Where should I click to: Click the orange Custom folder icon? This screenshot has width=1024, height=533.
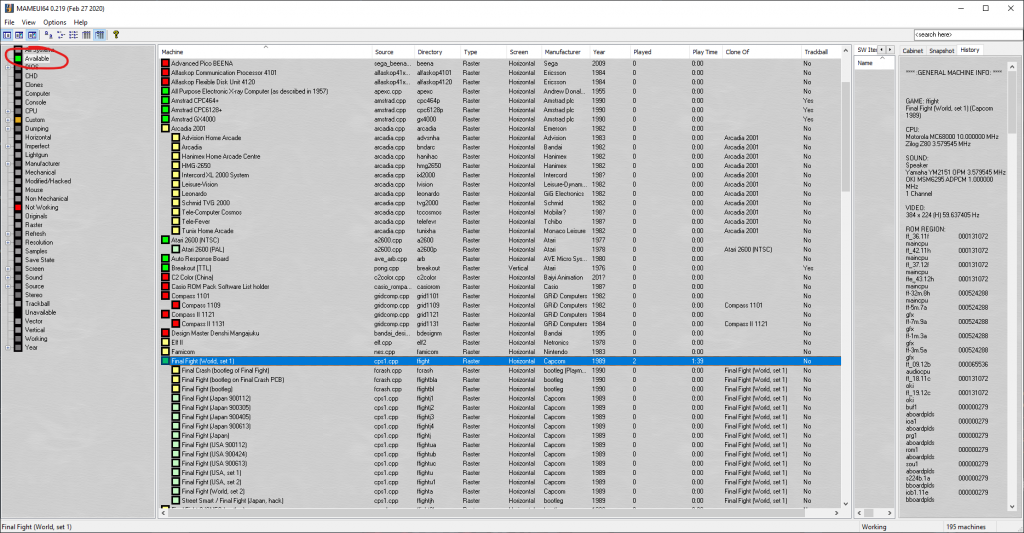(x=18, y=120)
